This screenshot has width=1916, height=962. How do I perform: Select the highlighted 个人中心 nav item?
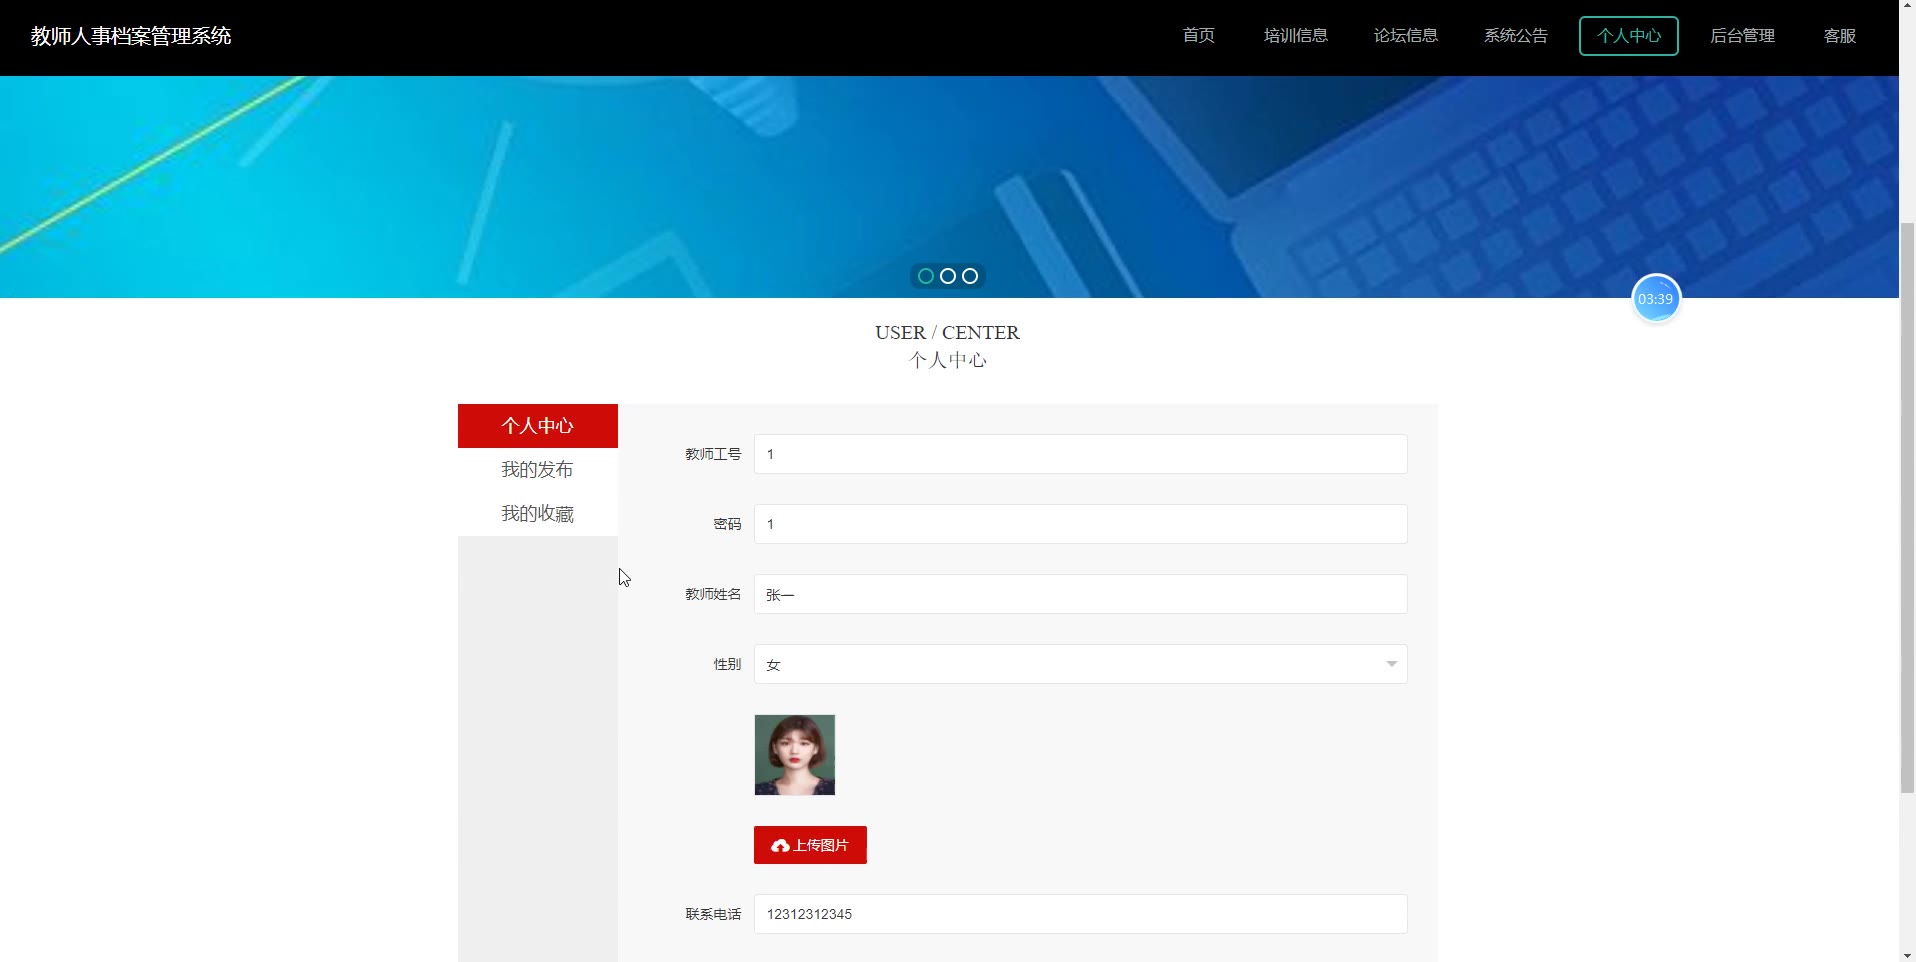coord(1628,36)
